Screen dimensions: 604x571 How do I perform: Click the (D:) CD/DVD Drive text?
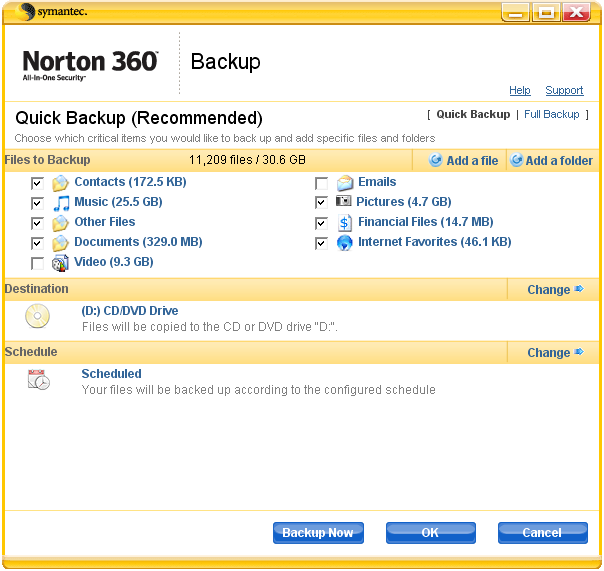click(x=130, y=311)
